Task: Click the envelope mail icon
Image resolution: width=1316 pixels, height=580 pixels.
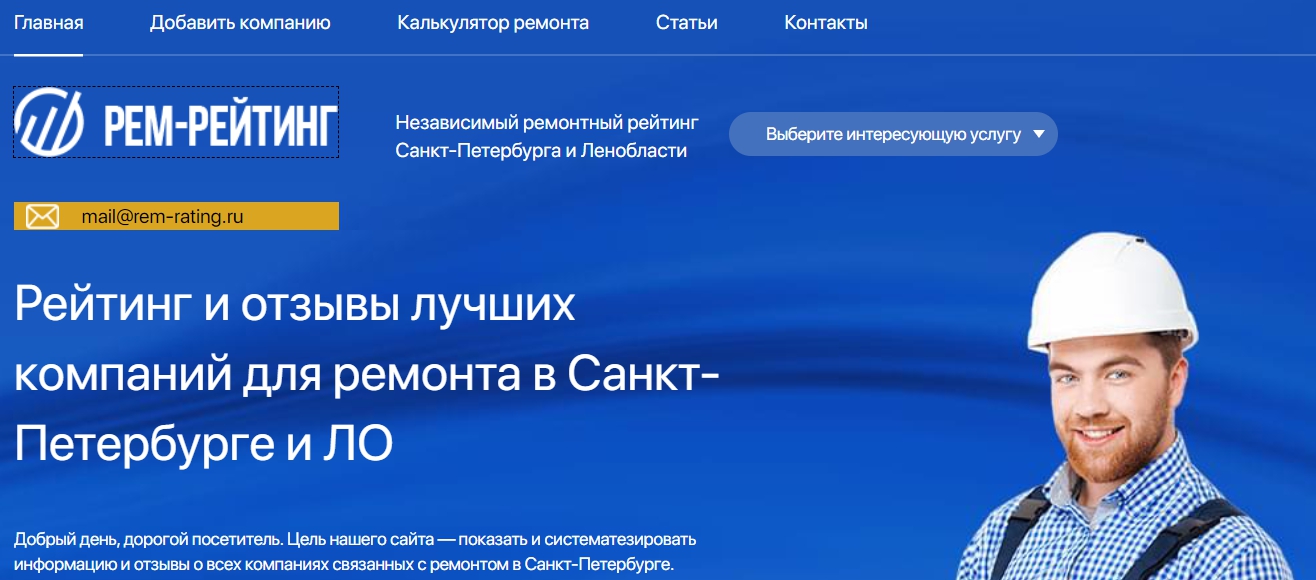Action: 42,216
